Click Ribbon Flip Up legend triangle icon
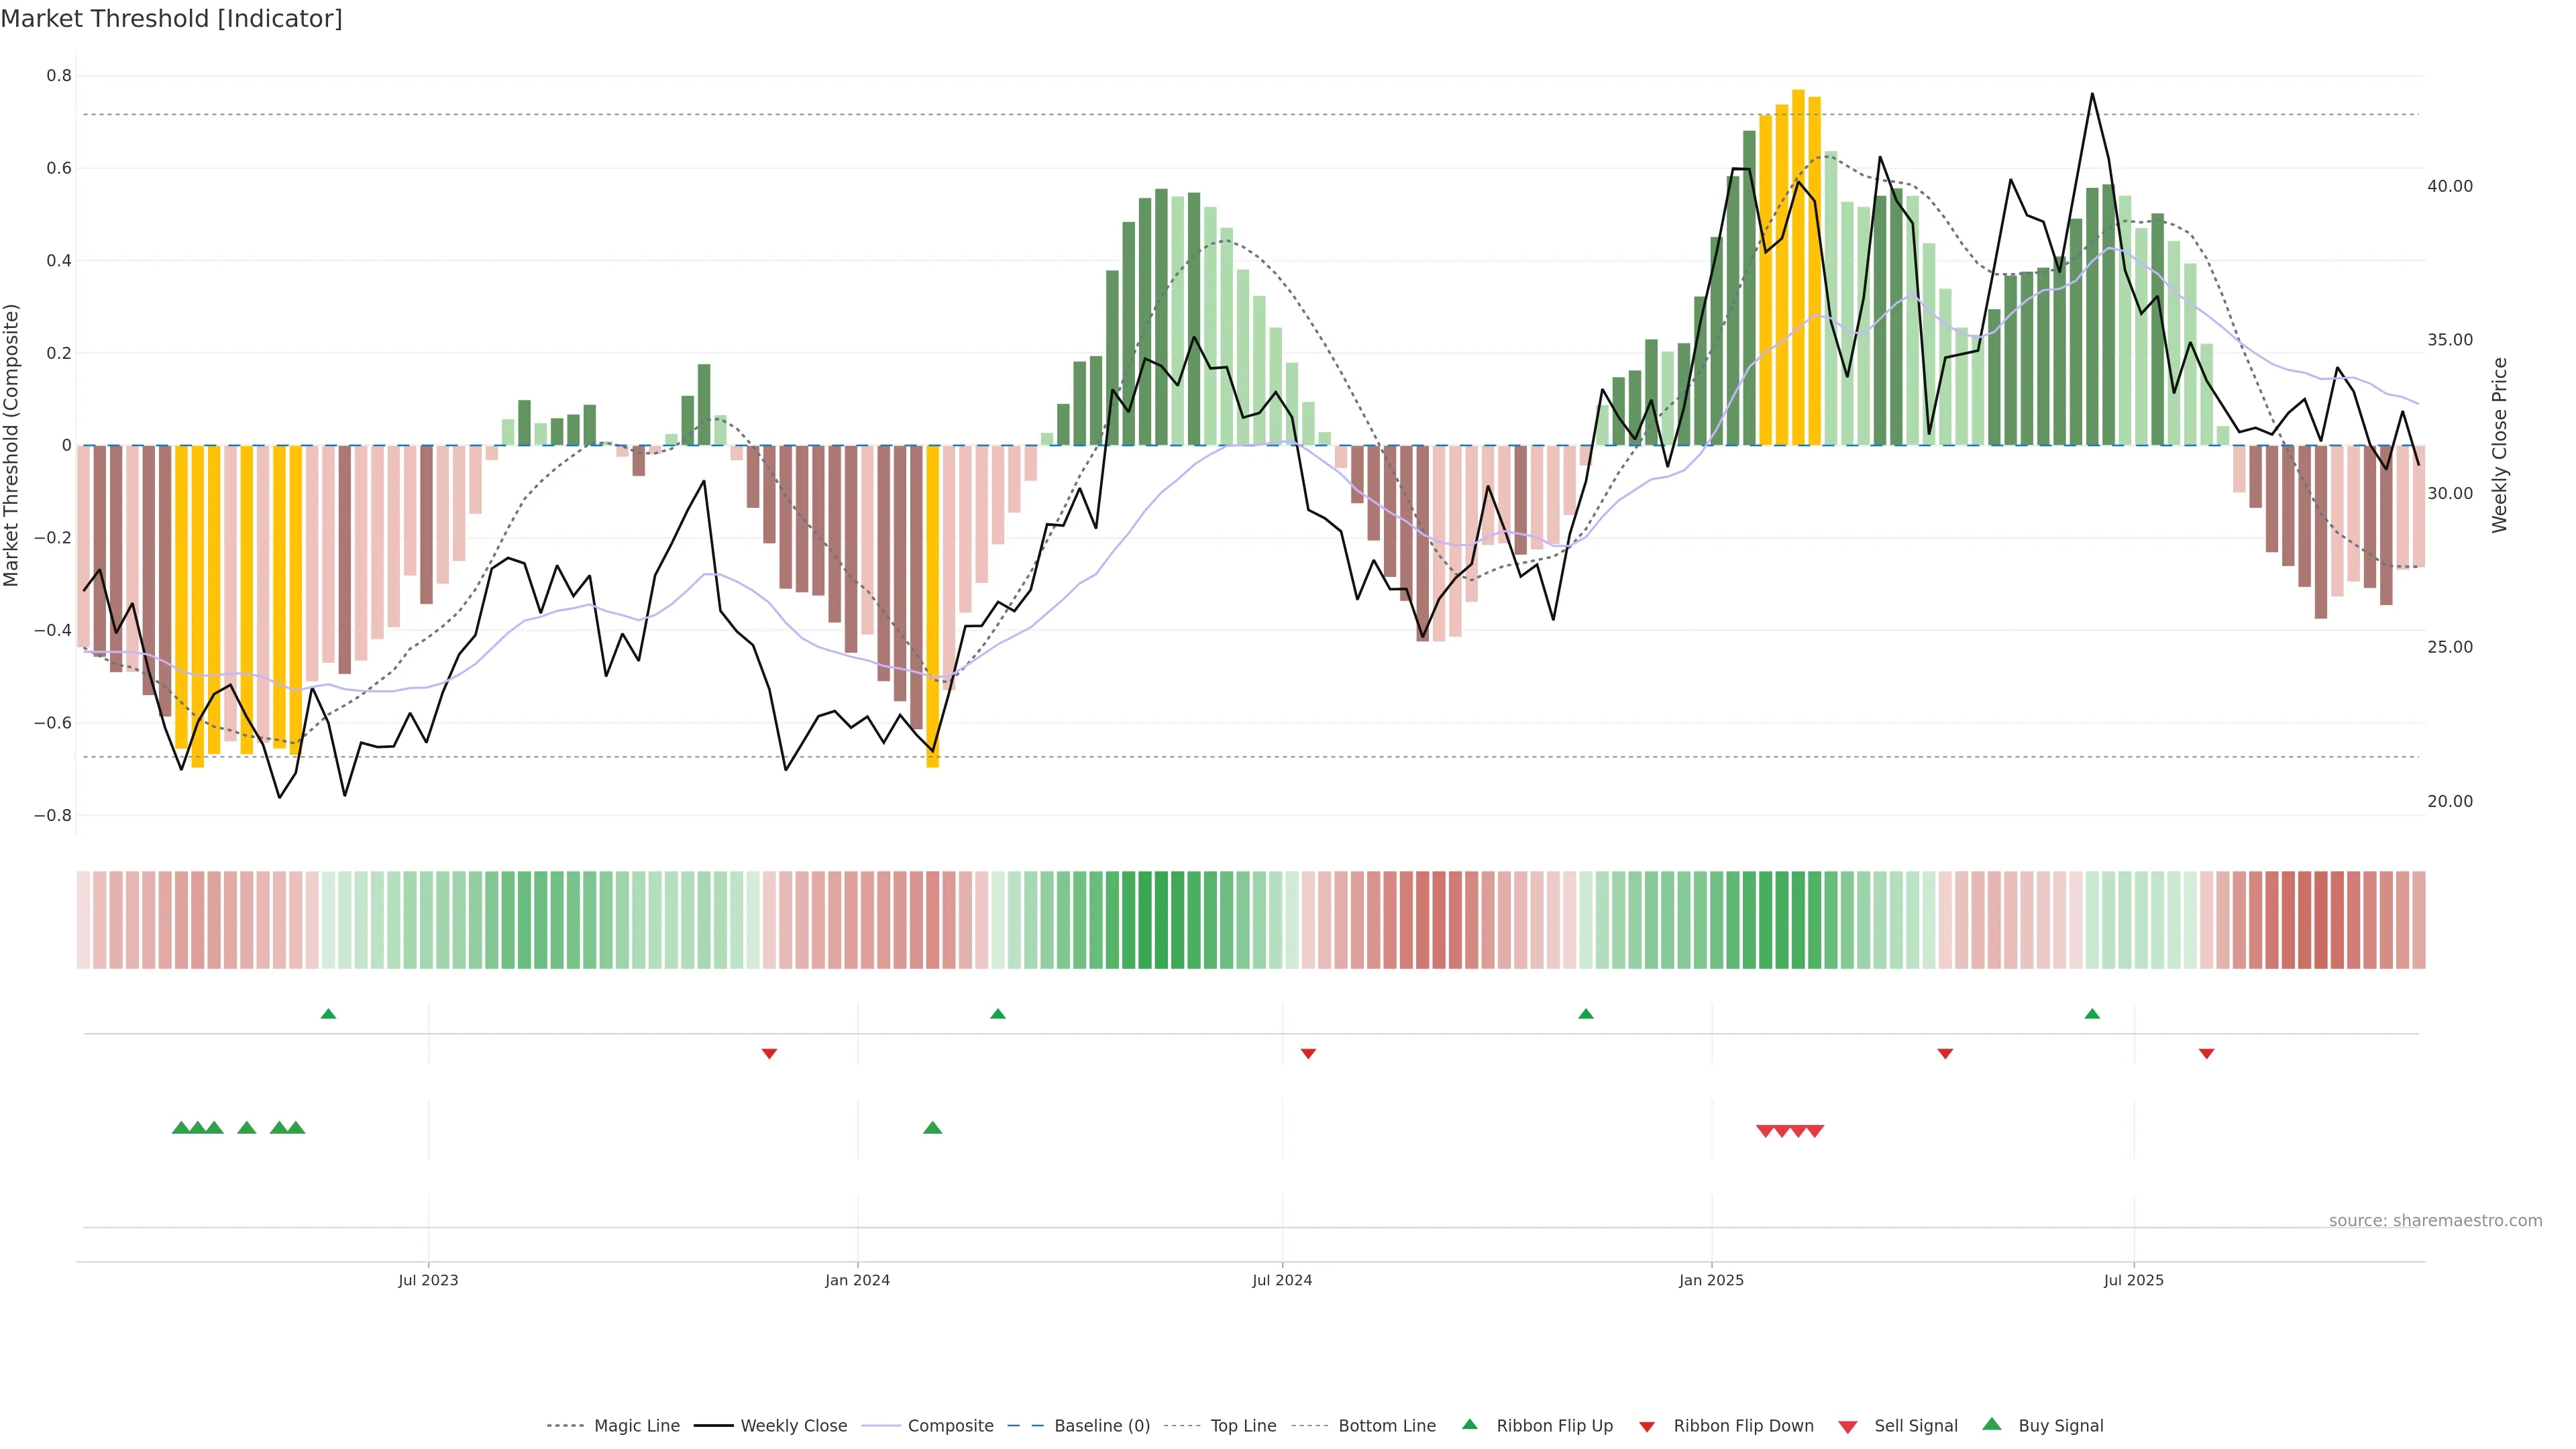 [1469, 1424]
